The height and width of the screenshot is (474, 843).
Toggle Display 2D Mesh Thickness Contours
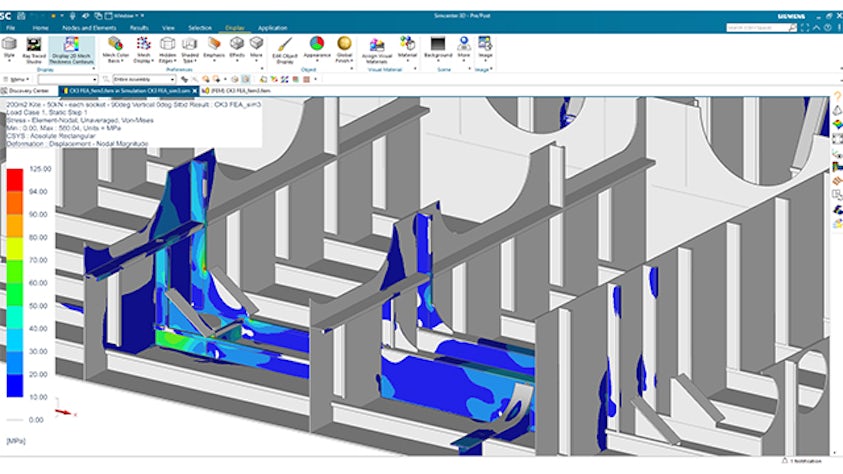click(70, 48)
